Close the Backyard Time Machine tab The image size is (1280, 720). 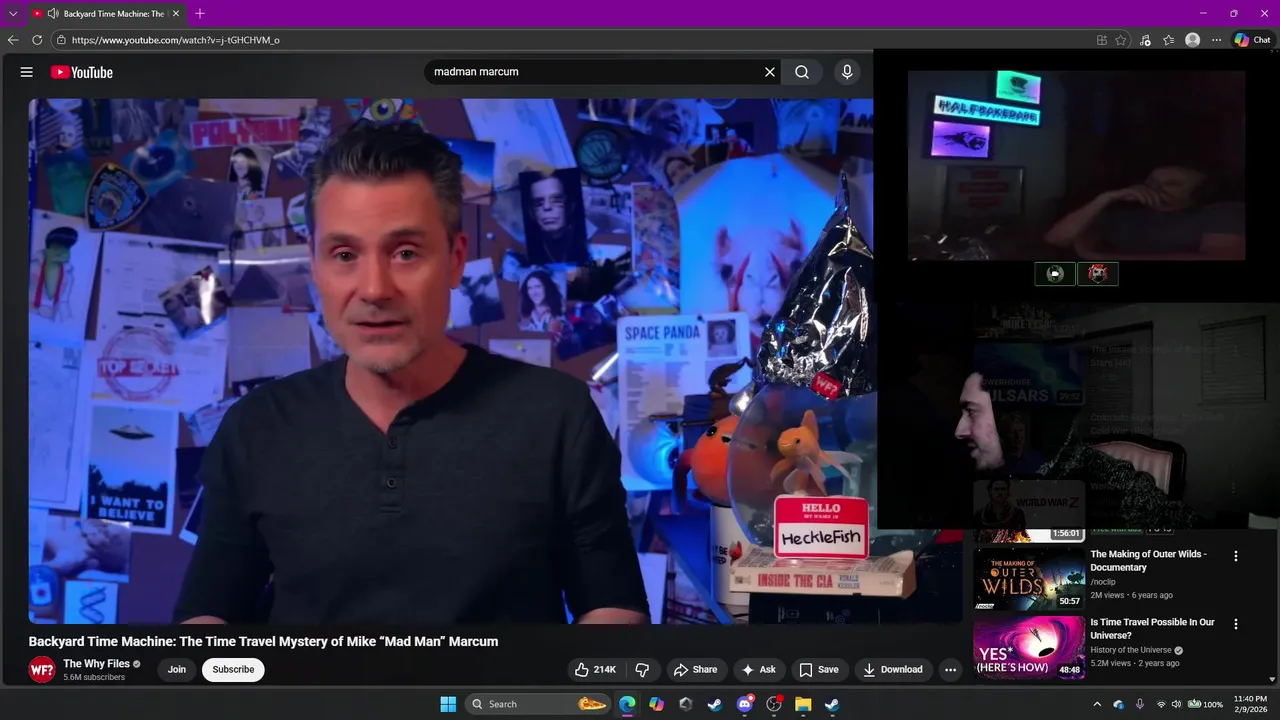click(176, 14)
